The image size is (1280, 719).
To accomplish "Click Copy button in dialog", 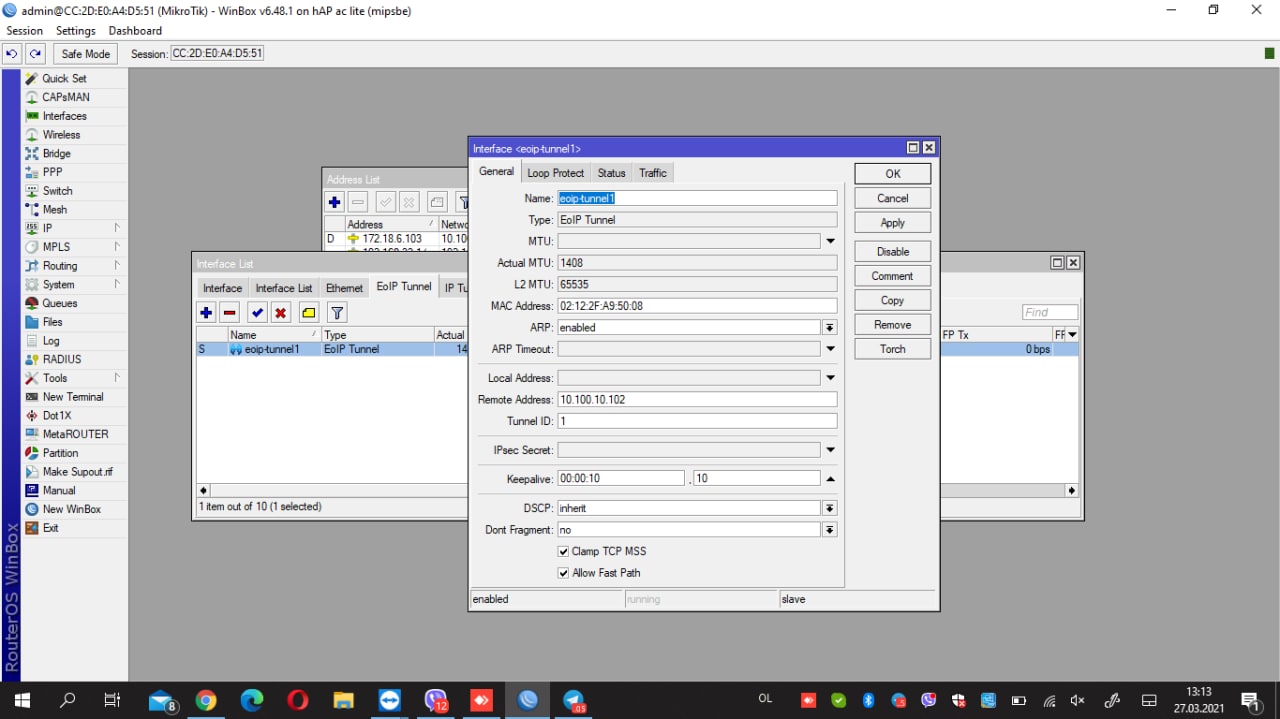I will [893, 300].
